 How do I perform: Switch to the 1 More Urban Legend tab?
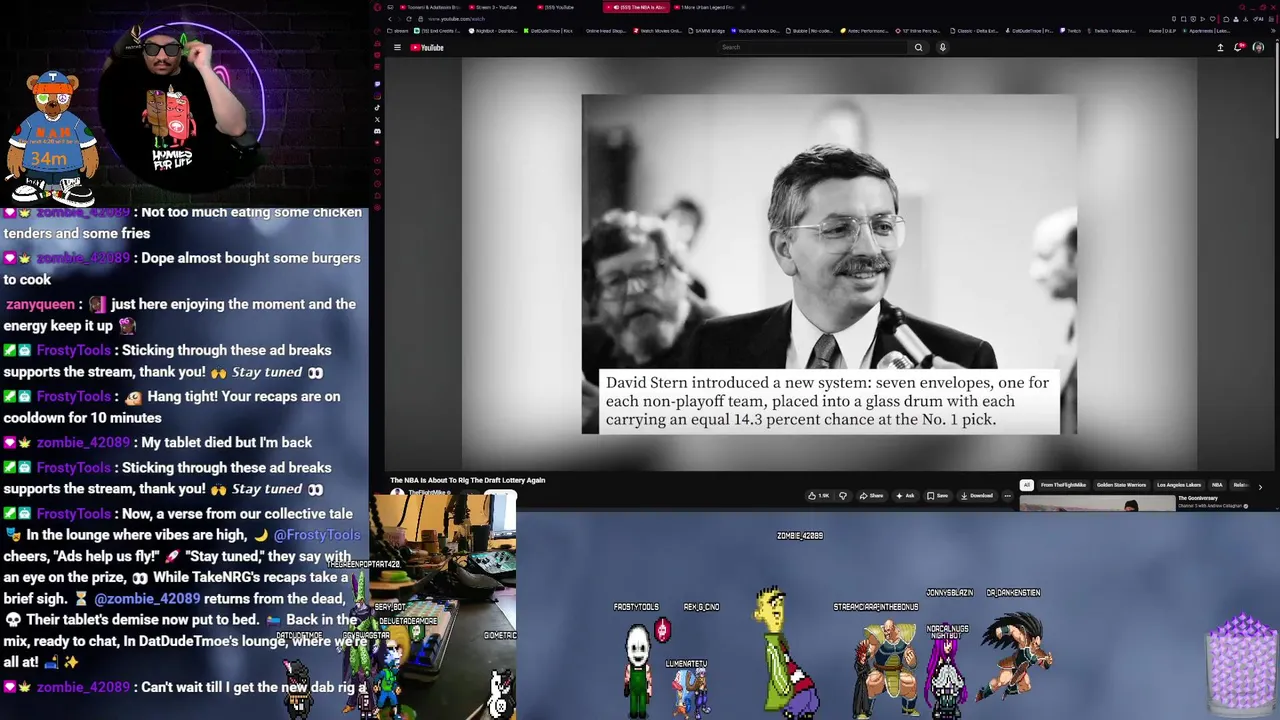[x=704, y=7]
